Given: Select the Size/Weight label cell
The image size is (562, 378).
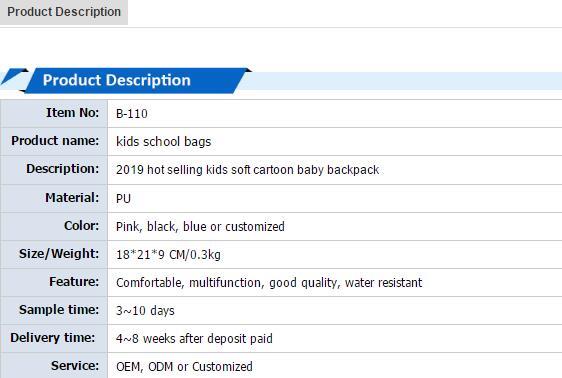Looking at the screenshot, I should (x=54, y=254).
